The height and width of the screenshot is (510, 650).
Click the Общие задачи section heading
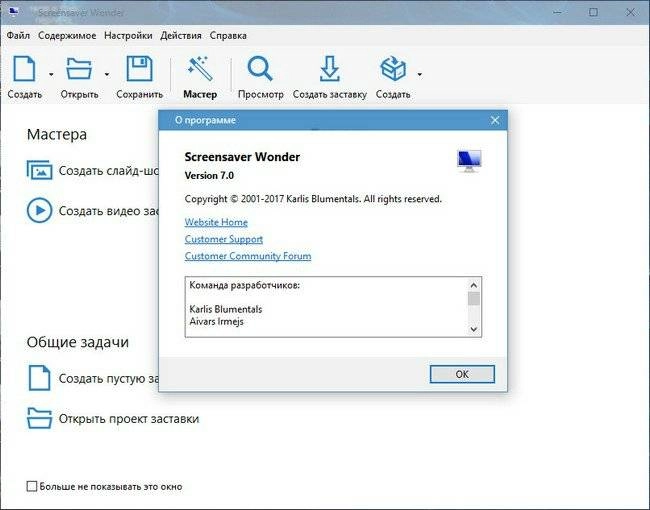[78, 342]
